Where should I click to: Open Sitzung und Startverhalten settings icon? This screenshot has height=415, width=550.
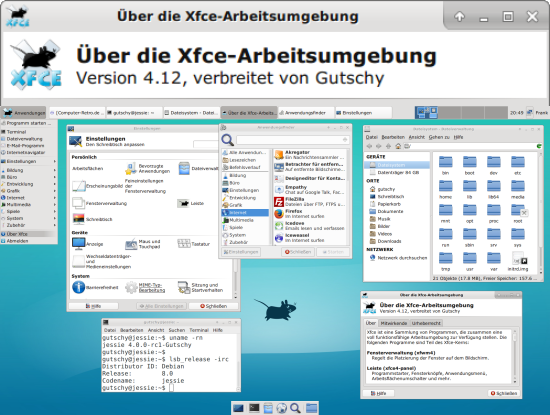184,287
